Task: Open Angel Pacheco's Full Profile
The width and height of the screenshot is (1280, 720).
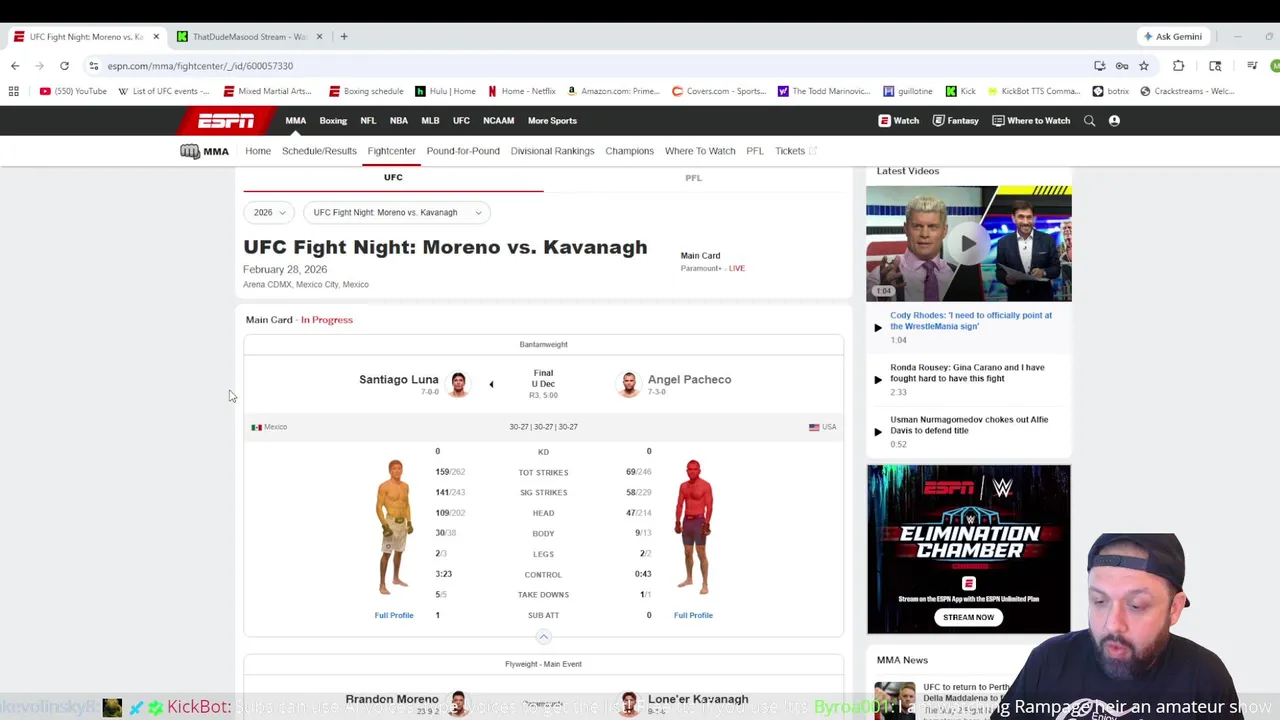Action: (x=693, y=615)
